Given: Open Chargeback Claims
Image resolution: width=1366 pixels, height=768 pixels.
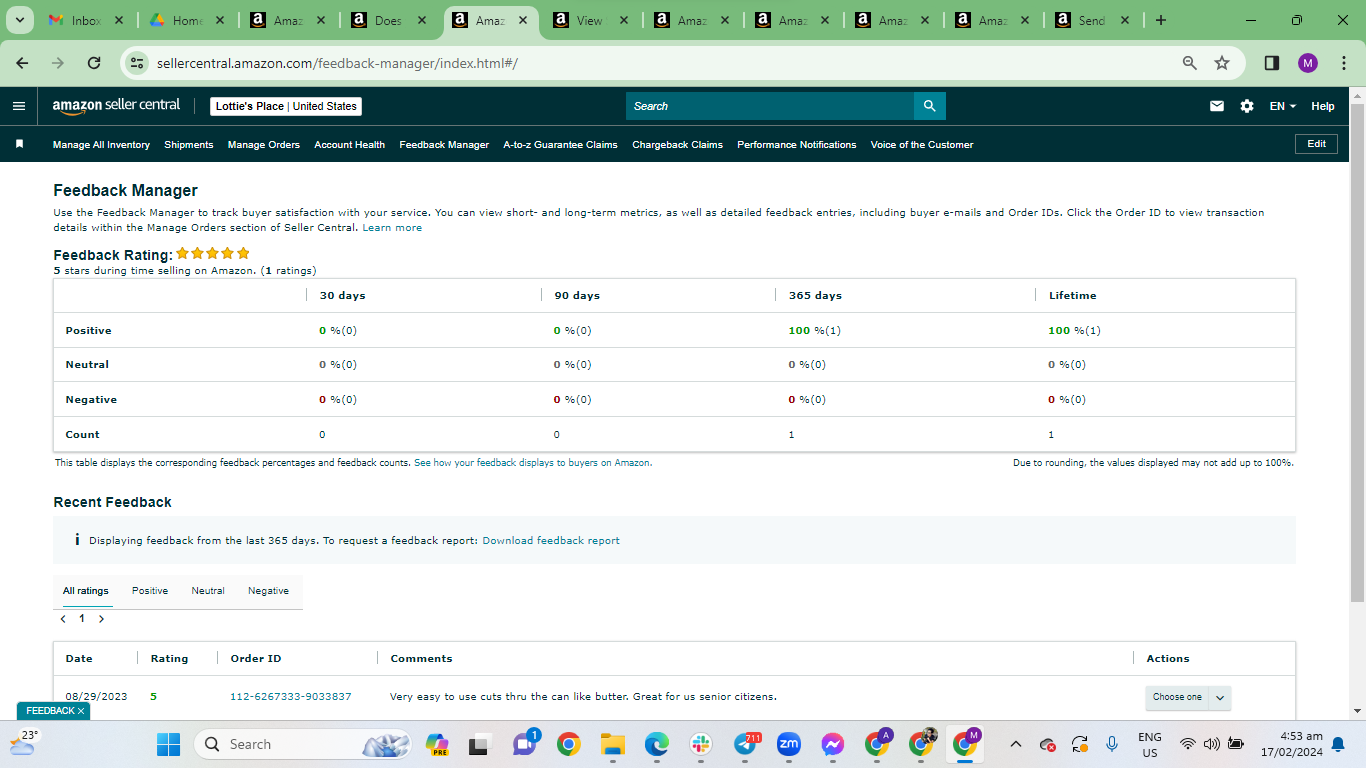Looking at the screenshot, I should point(677,145).
